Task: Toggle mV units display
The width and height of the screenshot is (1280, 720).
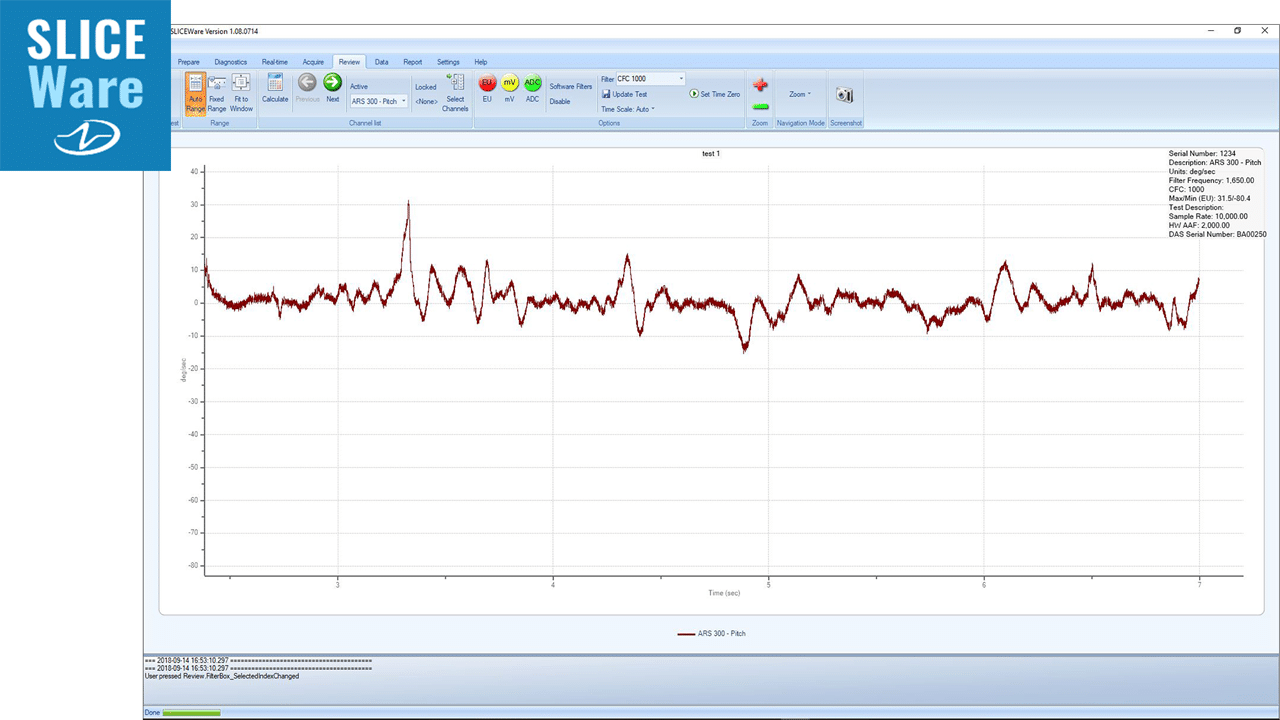Action: pos(509,88)
